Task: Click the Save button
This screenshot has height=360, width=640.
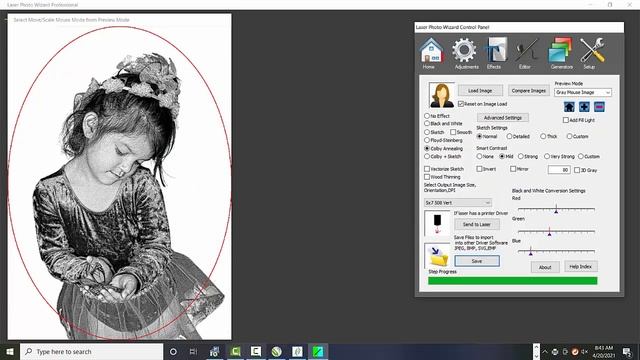Action: [x=477, y=261]
